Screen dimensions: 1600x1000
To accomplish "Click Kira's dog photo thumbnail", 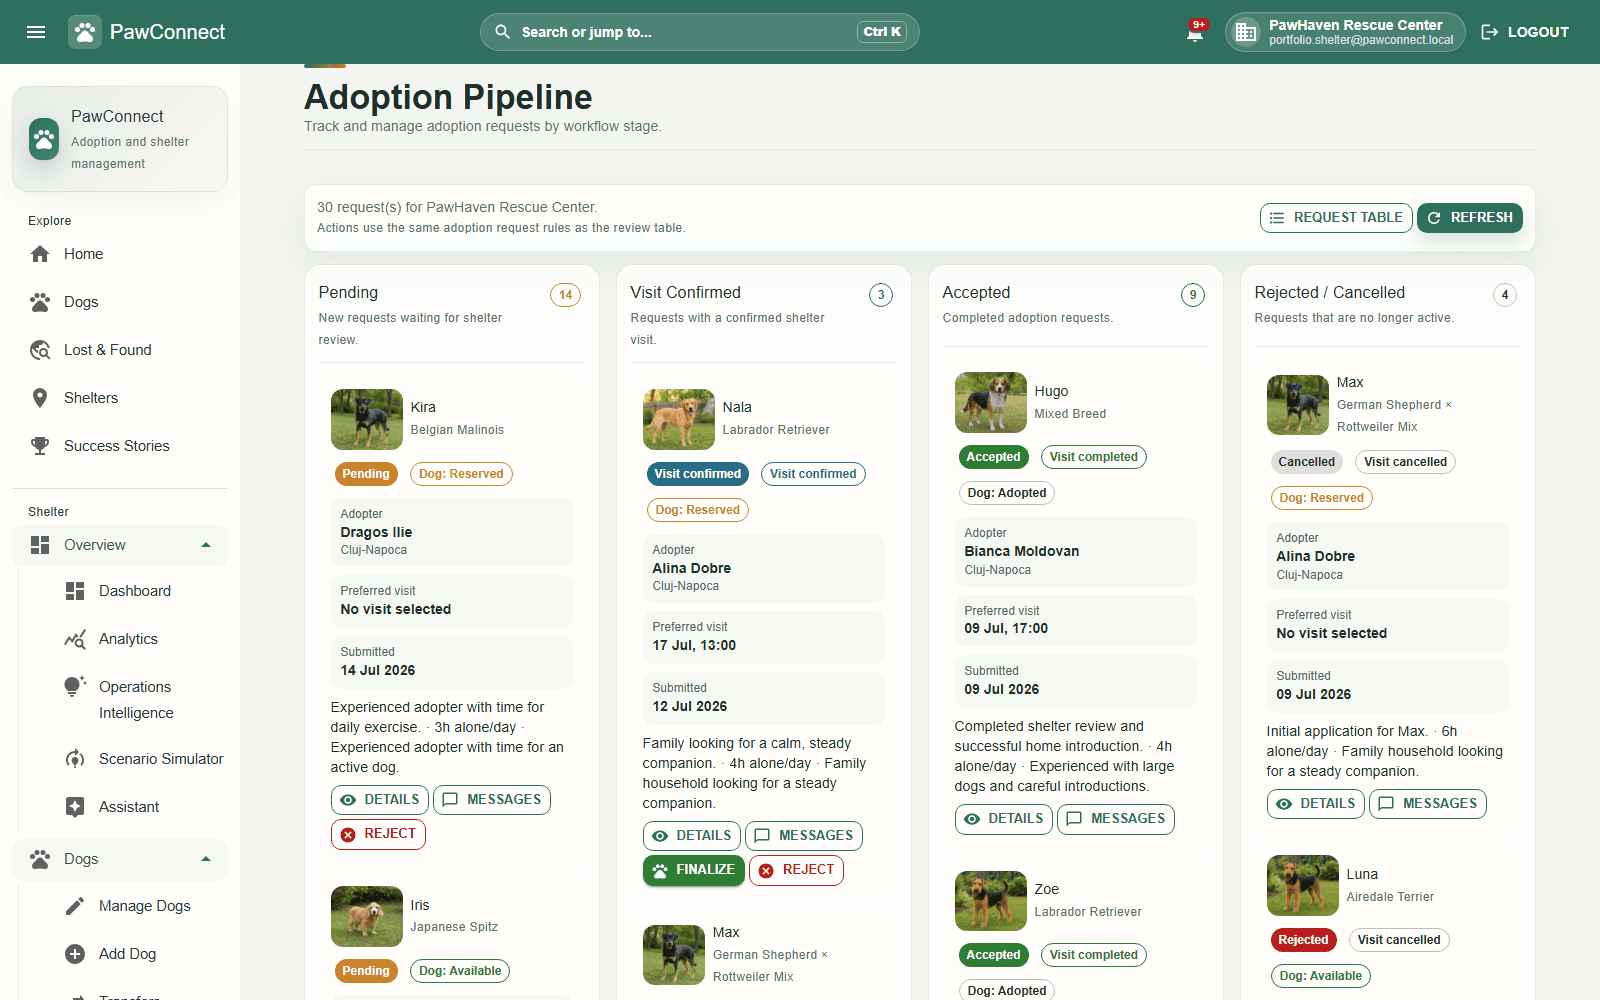I will [x=367, y=420].
